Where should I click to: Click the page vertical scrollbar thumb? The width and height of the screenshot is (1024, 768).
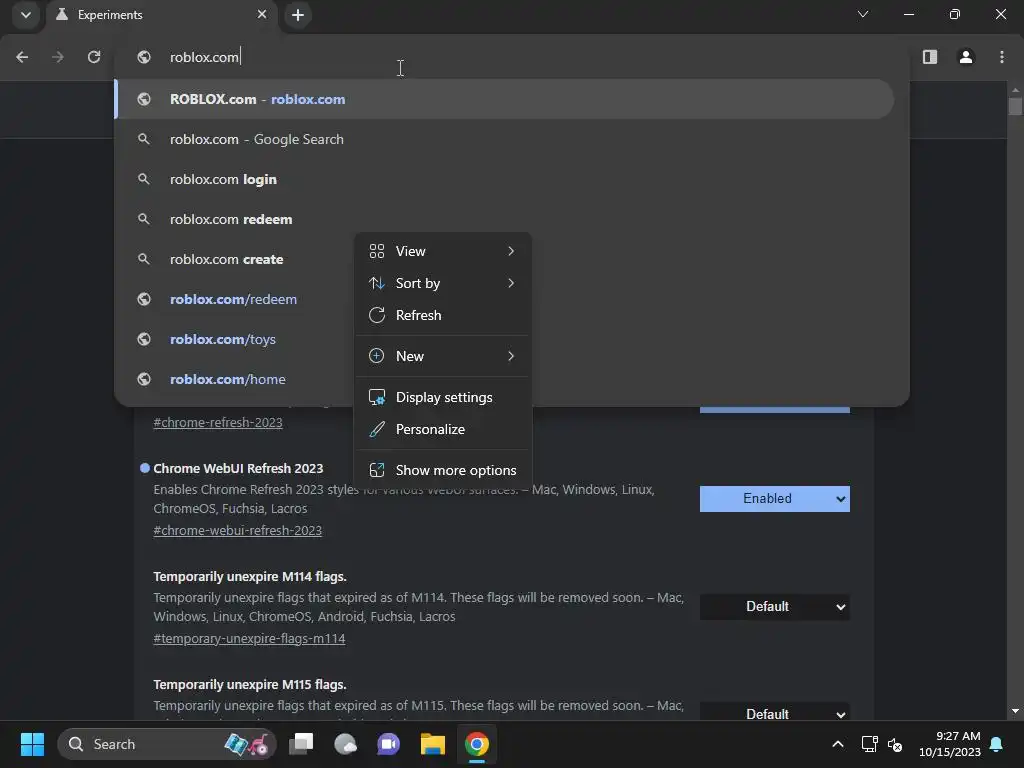1015,107
